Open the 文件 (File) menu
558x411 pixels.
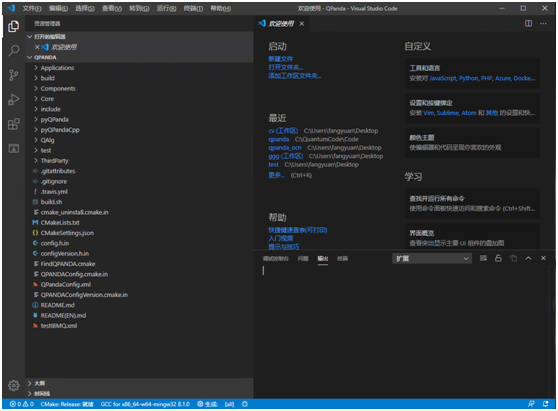coord(32,8)
